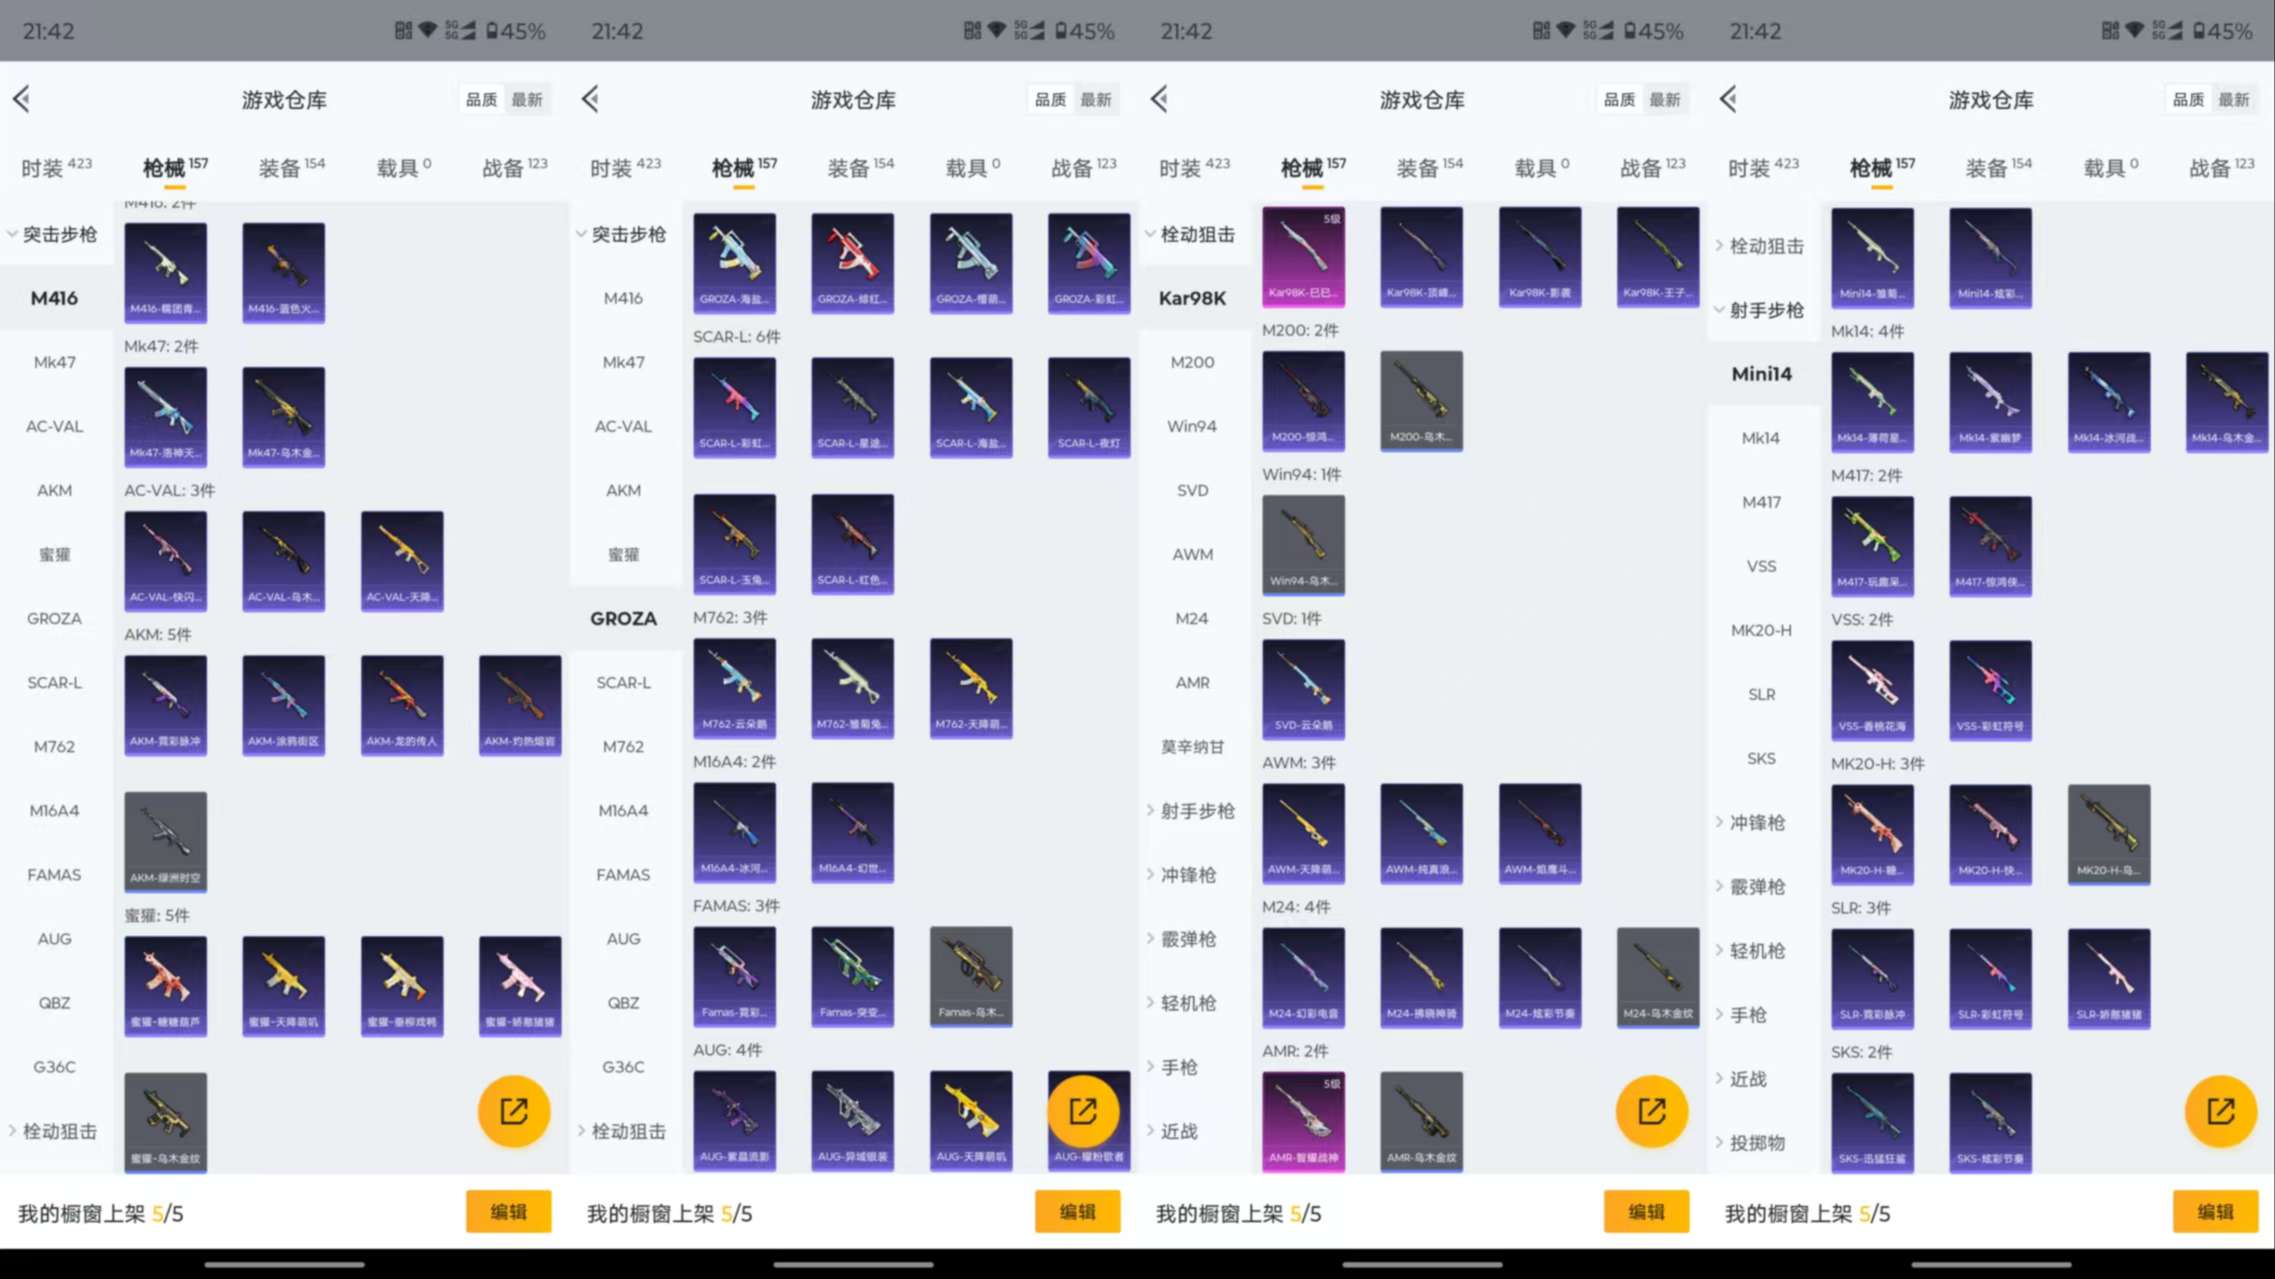Select 莫辛纳甘 in the sniper list
The image size is (2275, 1279).
[x=1192, y=747]
